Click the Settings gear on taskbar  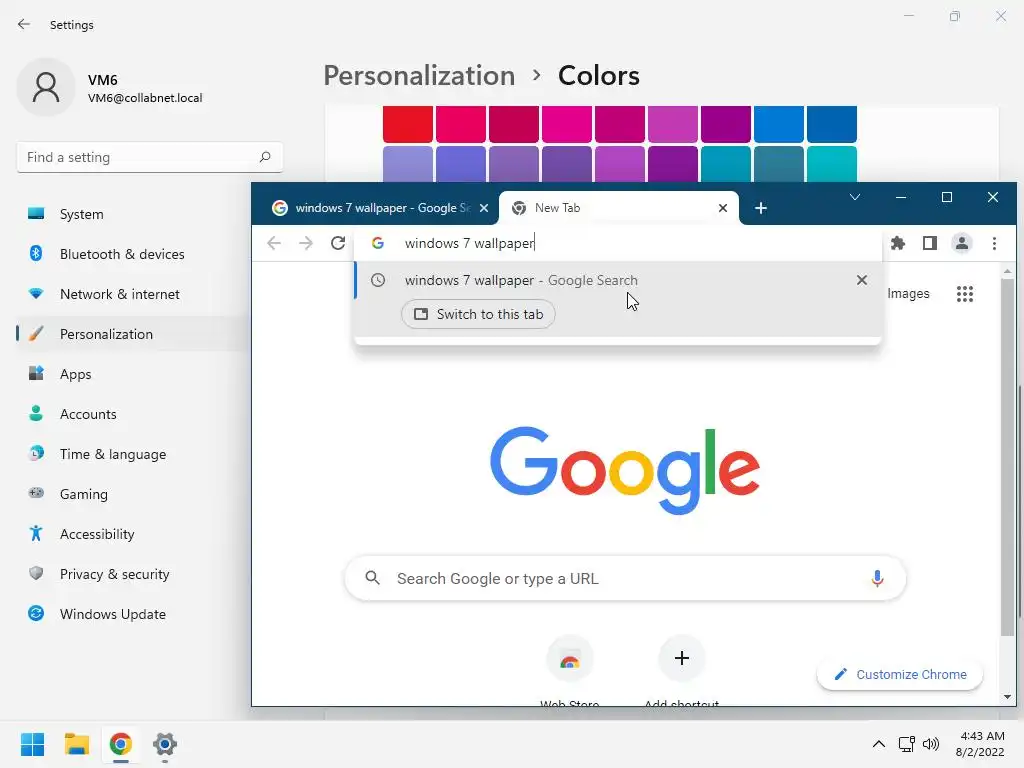(x=165, y=744)
